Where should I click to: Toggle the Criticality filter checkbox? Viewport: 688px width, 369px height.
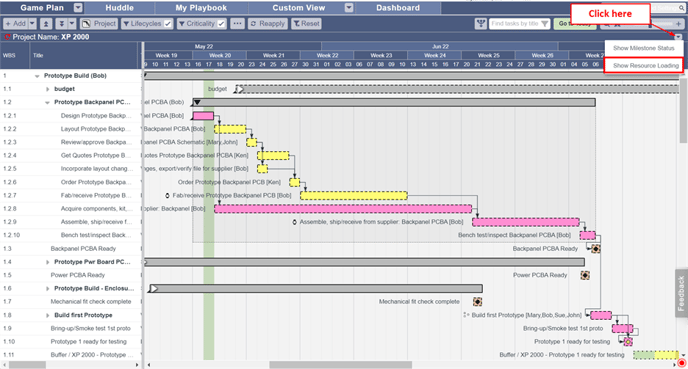(221, 24)
